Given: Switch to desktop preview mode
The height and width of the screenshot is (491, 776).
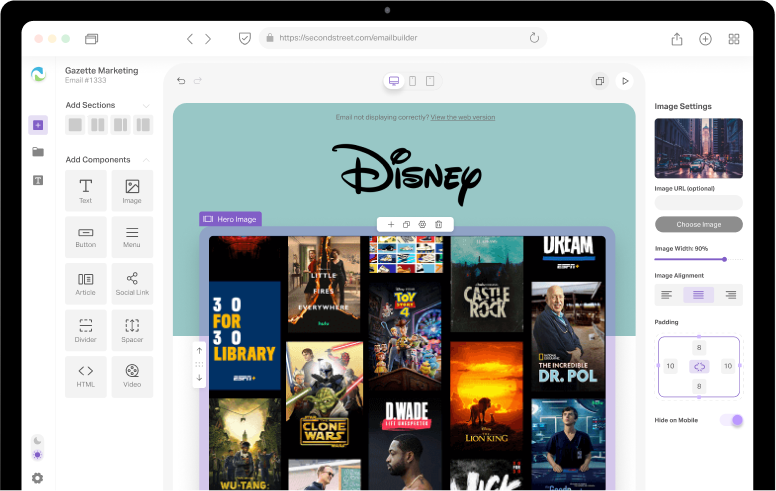Looking at the screenshot, I should [394, 81].
